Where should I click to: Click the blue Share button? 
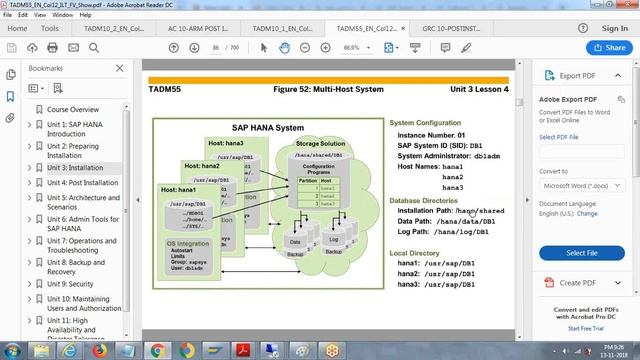click(609, 48)
